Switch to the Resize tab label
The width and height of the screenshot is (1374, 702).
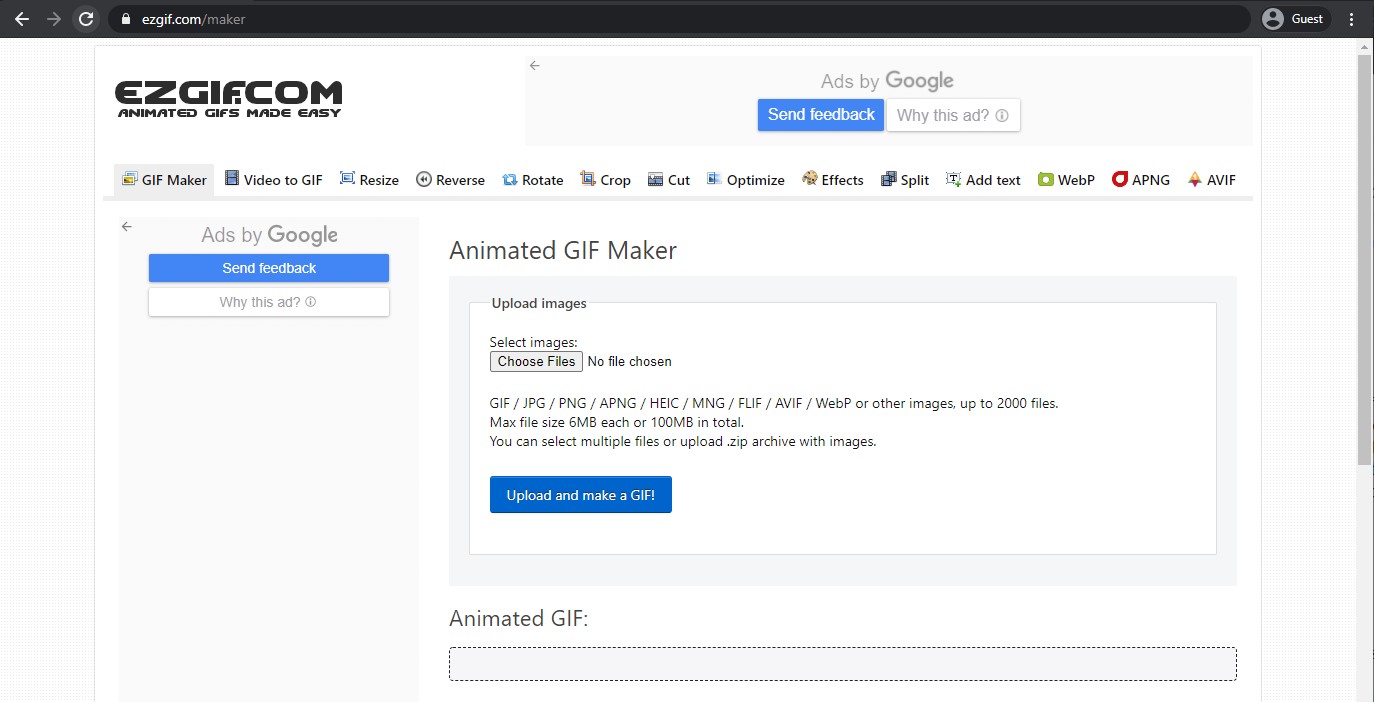click(379, 180)
